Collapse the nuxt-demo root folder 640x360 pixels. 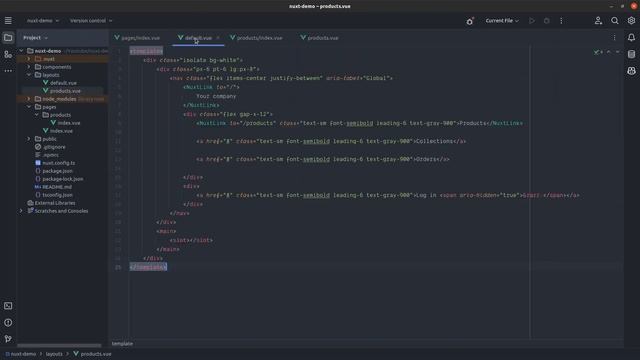pos(21,51)
